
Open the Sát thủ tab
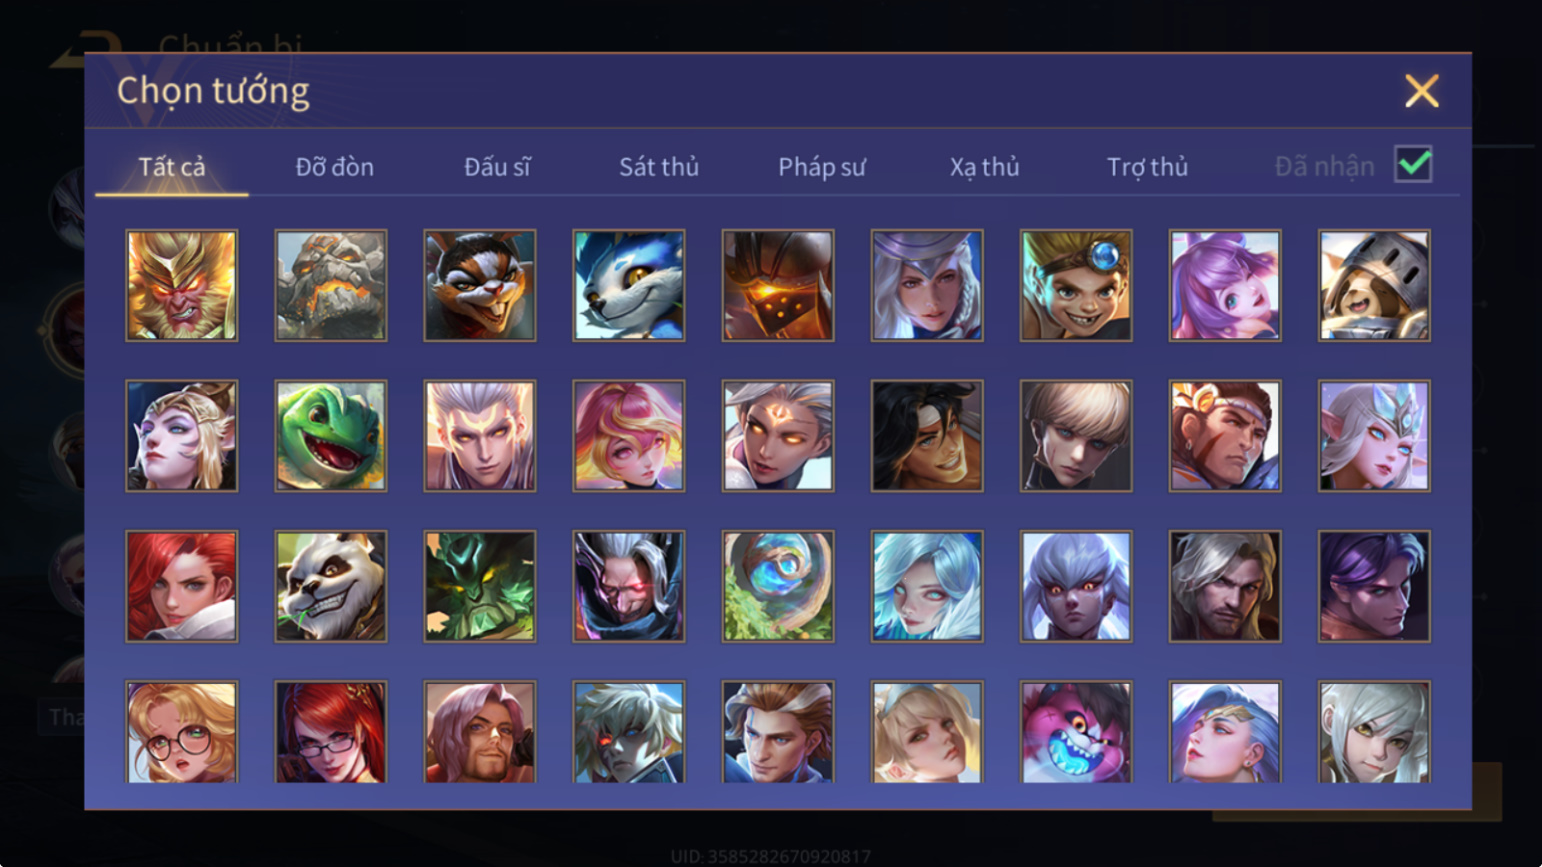click(659, 167)
